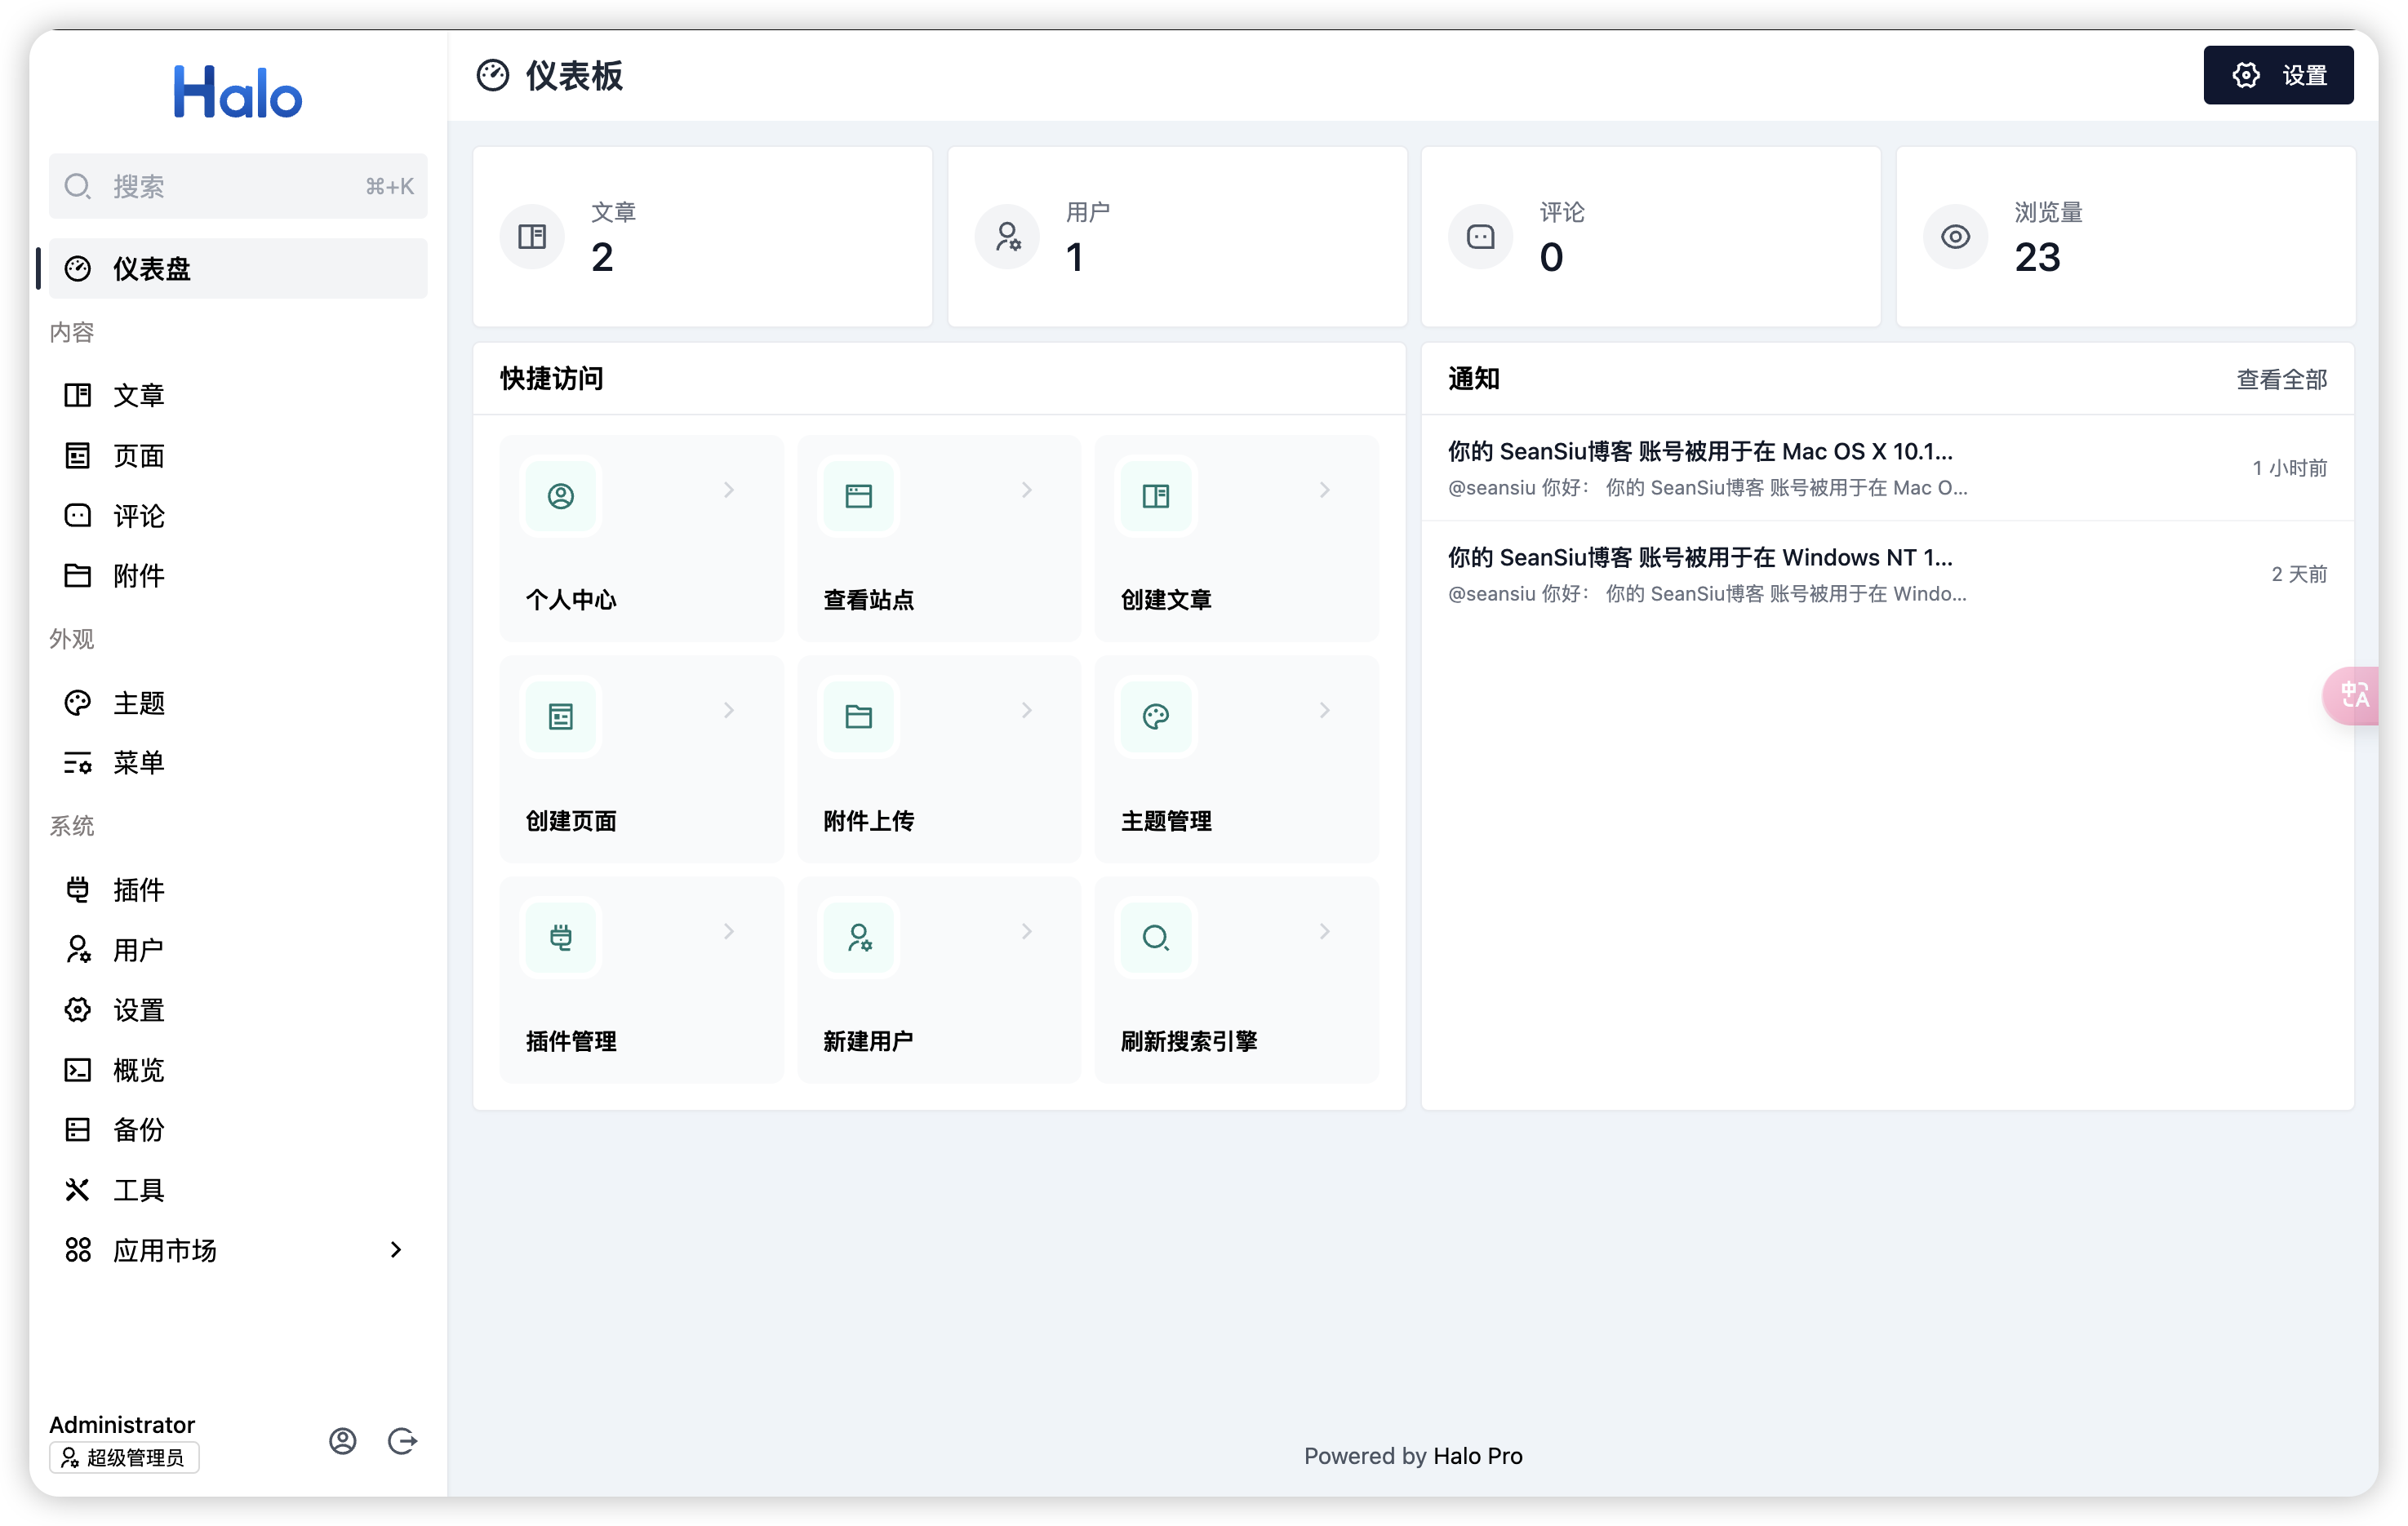2408x1526 pixels.
Task: Open 用户 in the sidebar
Action: 238,950
